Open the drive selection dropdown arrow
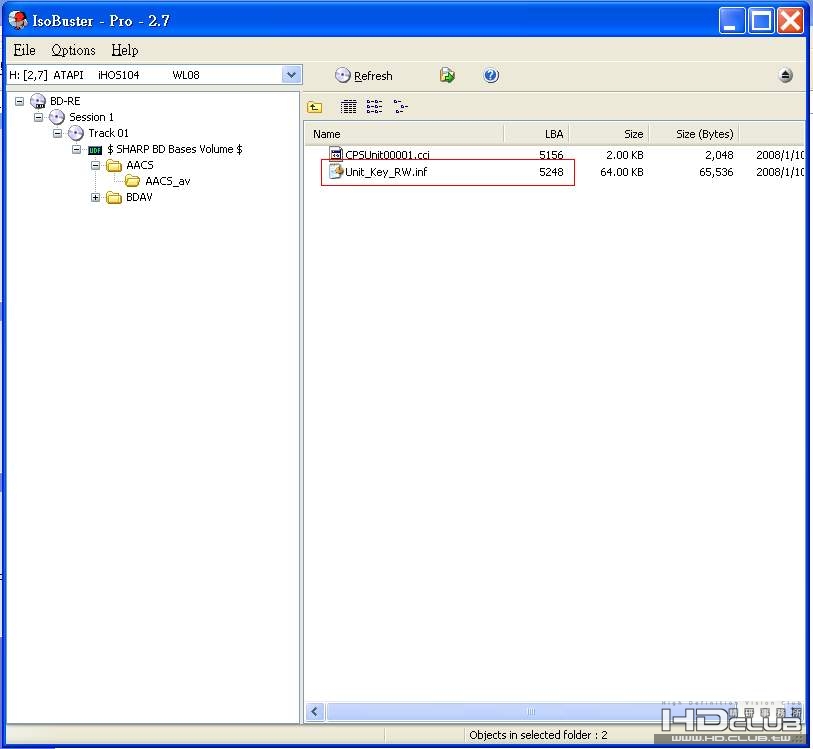The height and width of the screenshot is (749, 813). (x=291, y=75)
